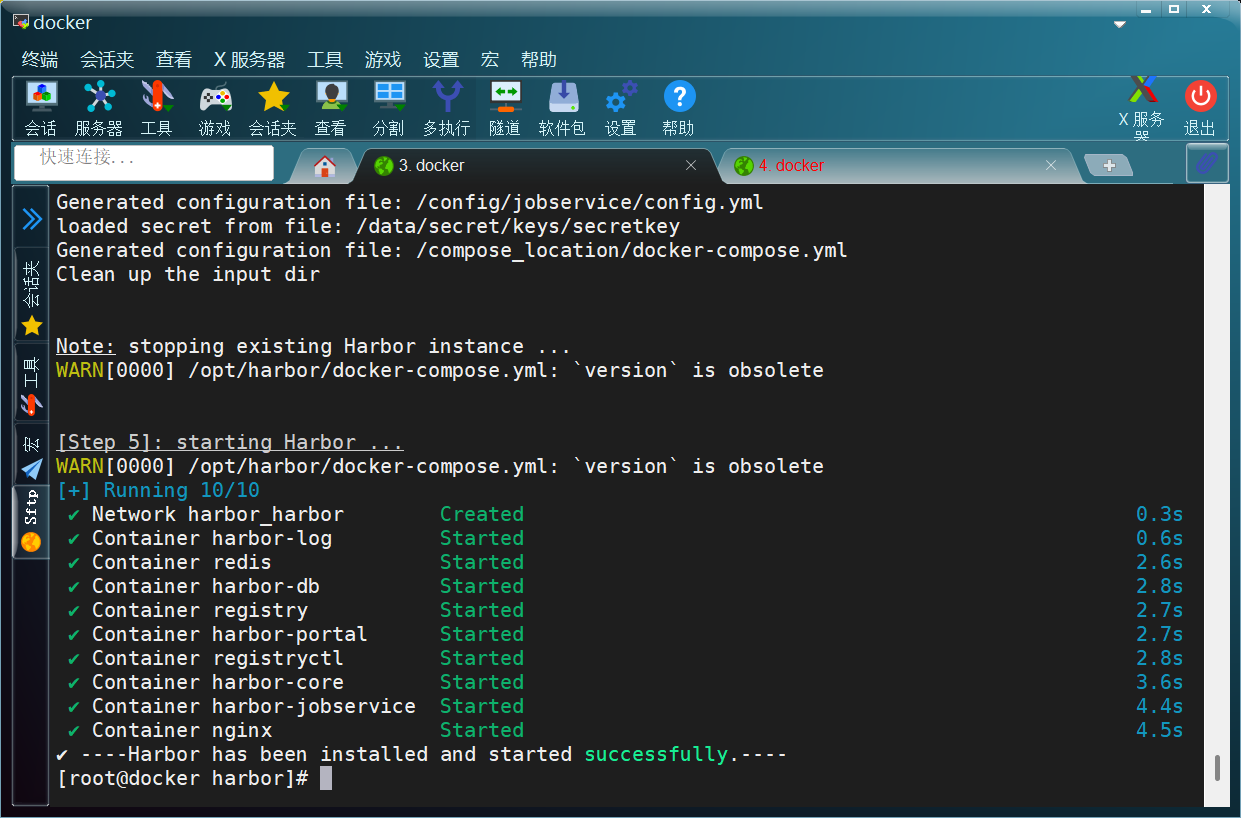
Task: Click the underlined 'Note:' text
Action: click(x=86, y=346)
